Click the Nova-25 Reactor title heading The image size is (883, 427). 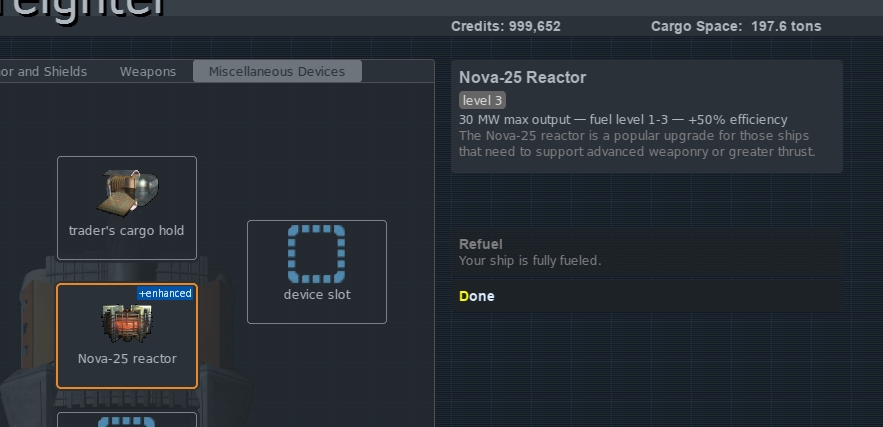[x=522, y=78]
